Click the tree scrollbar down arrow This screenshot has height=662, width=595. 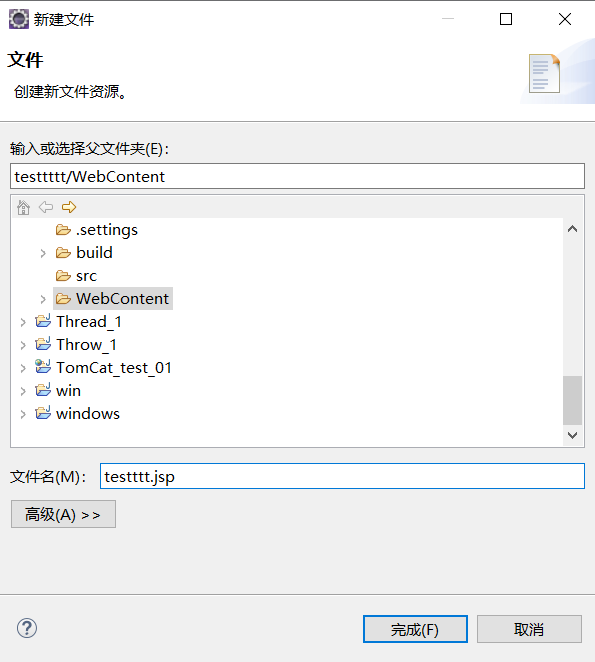573,435
